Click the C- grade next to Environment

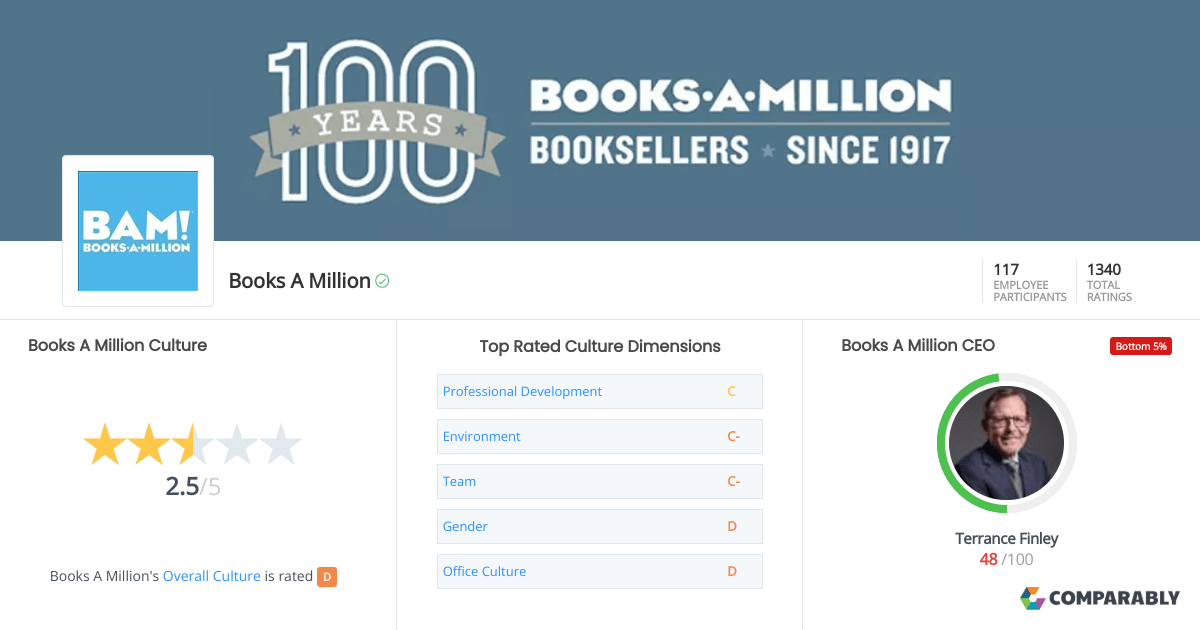coord(733,436)
